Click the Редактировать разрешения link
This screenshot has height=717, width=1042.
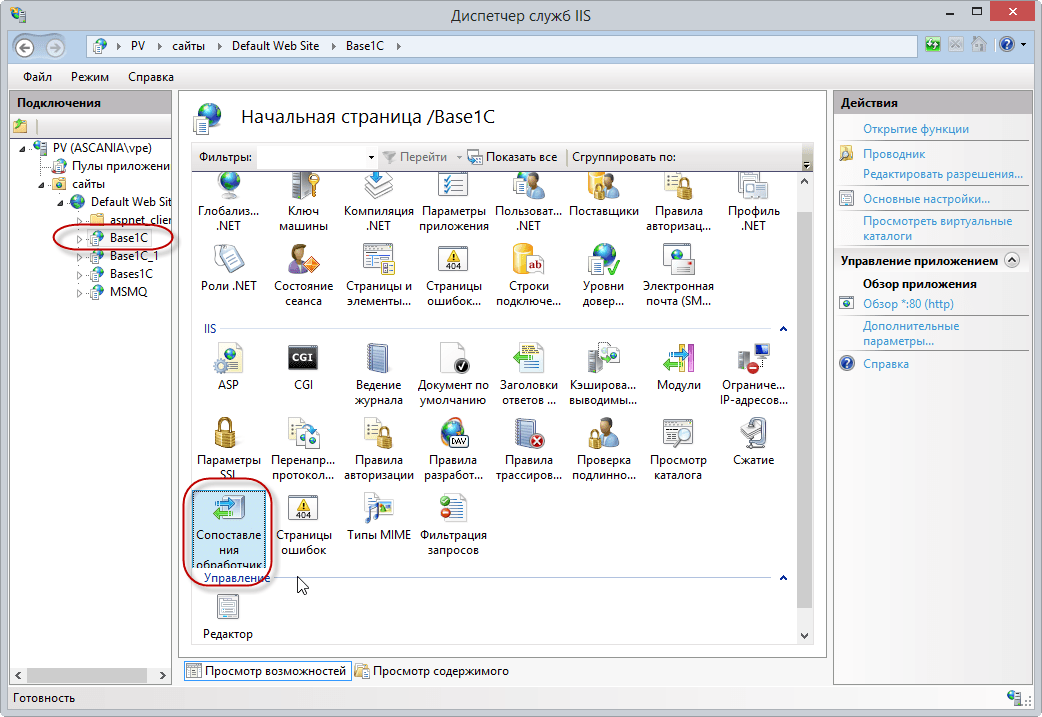click(x=943, y=174)
